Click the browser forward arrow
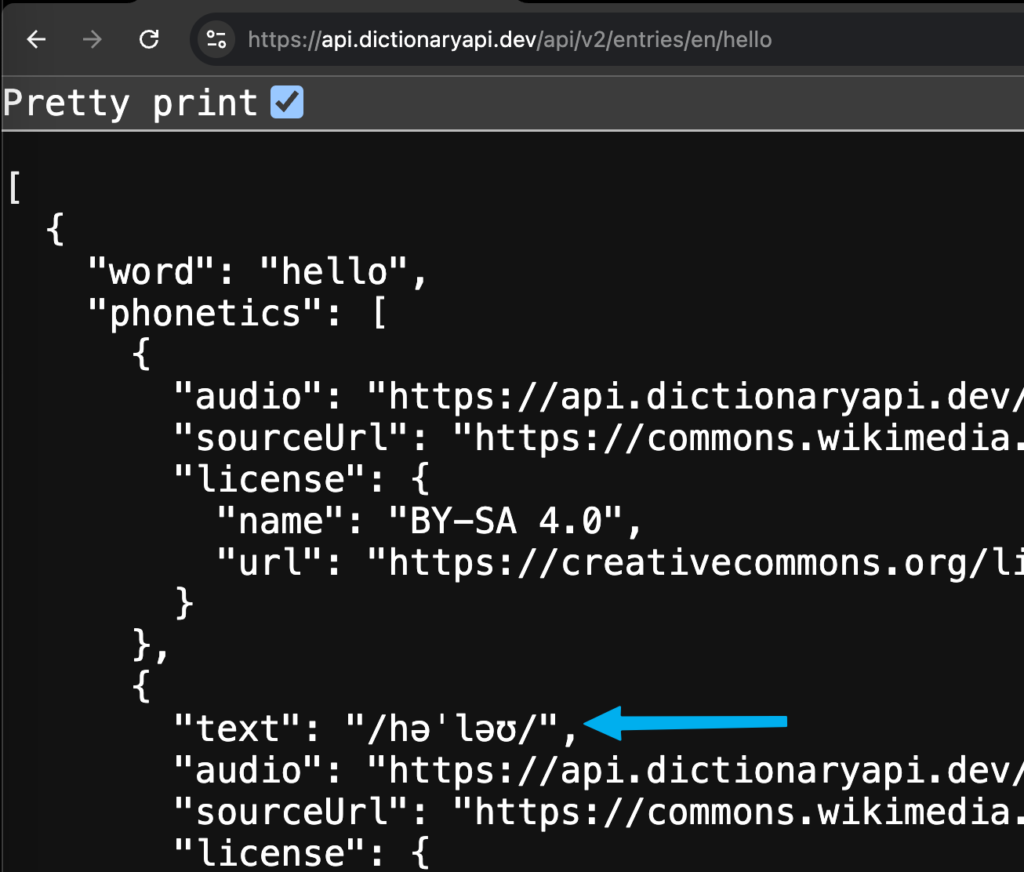The width and height of the screenshot is (1024, 872). pos(92,40)
